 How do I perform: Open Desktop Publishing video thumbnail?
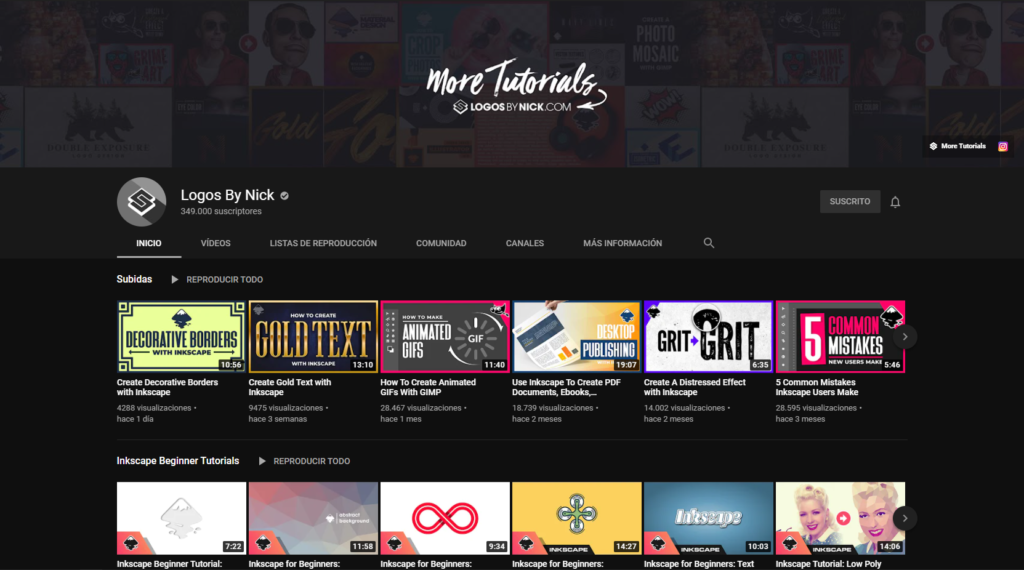pyautogui.click(x=577, y=337)
